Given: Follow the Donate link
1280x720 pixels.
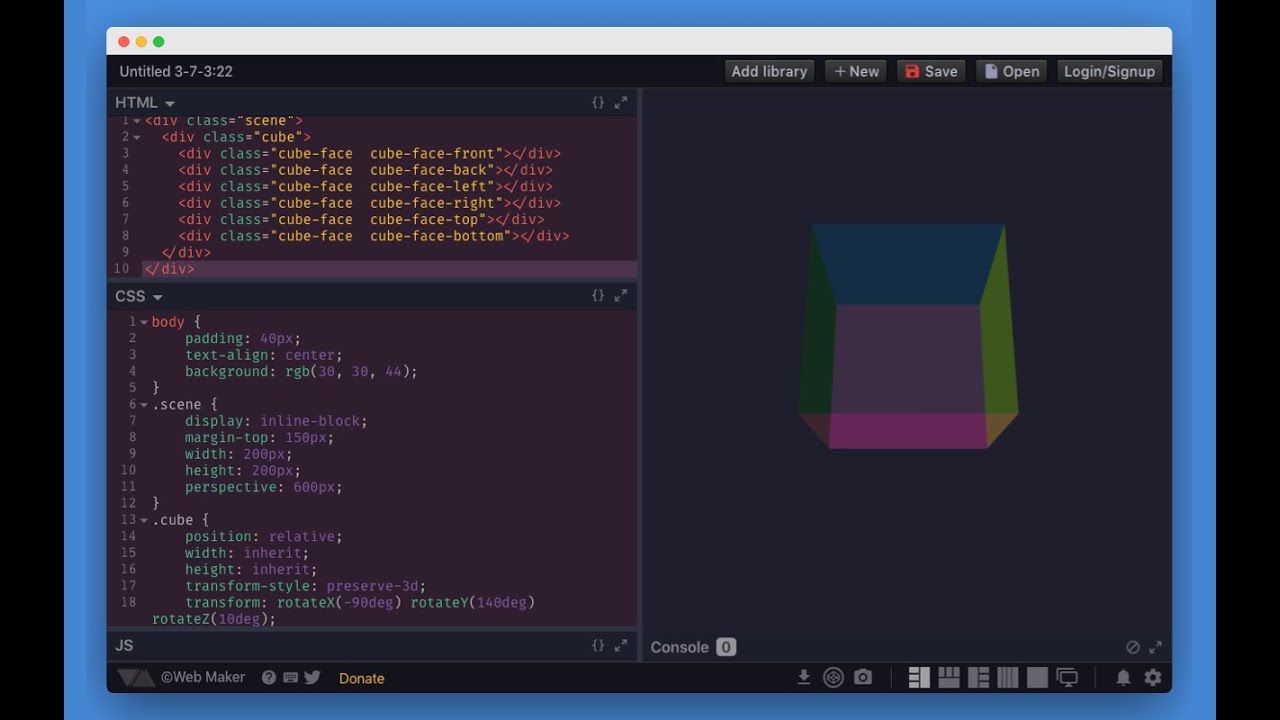Looking at the screenshot, I should pyautogui.click(x=361, y=678).
